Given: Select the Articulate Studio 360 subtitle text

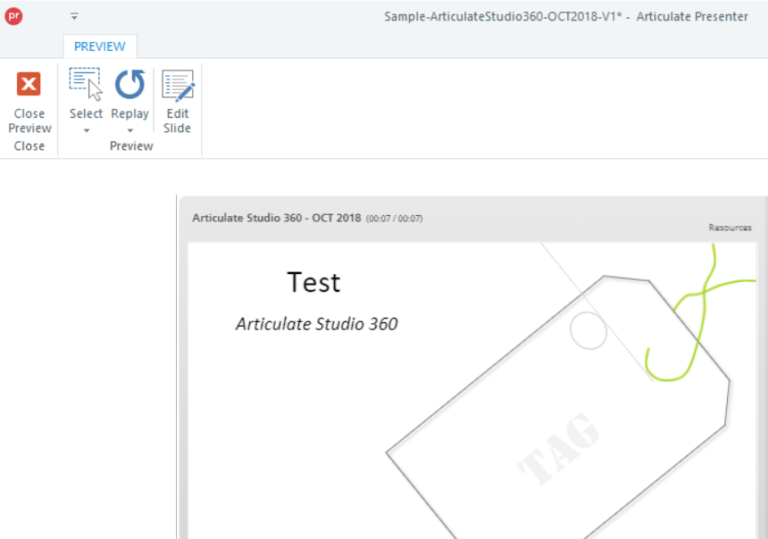Looking at the screenshot, I should click(x=316, y=324).
